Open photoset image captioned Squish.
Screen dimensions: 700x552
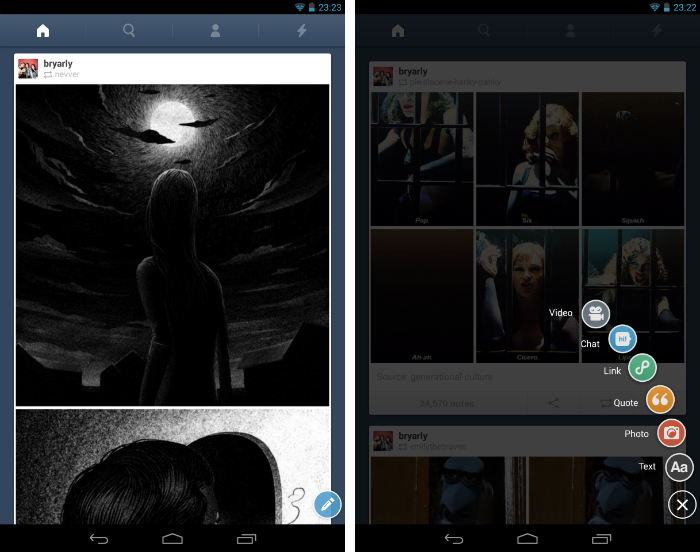(633, 159)
